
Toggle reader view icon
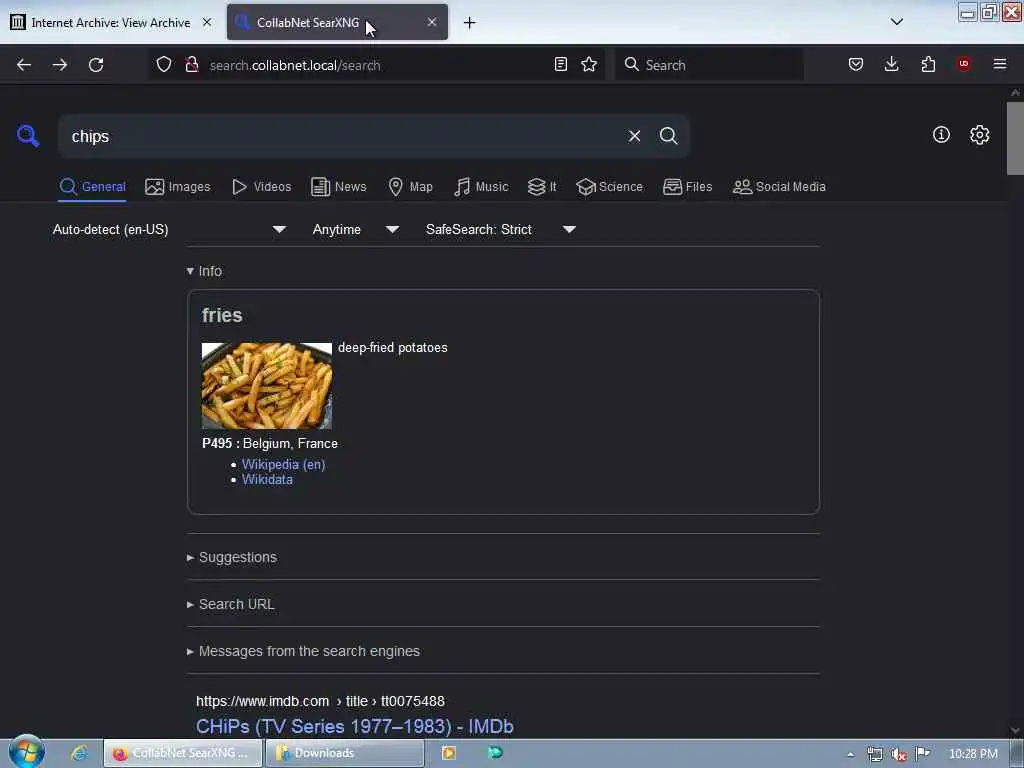tap(560, 65)
